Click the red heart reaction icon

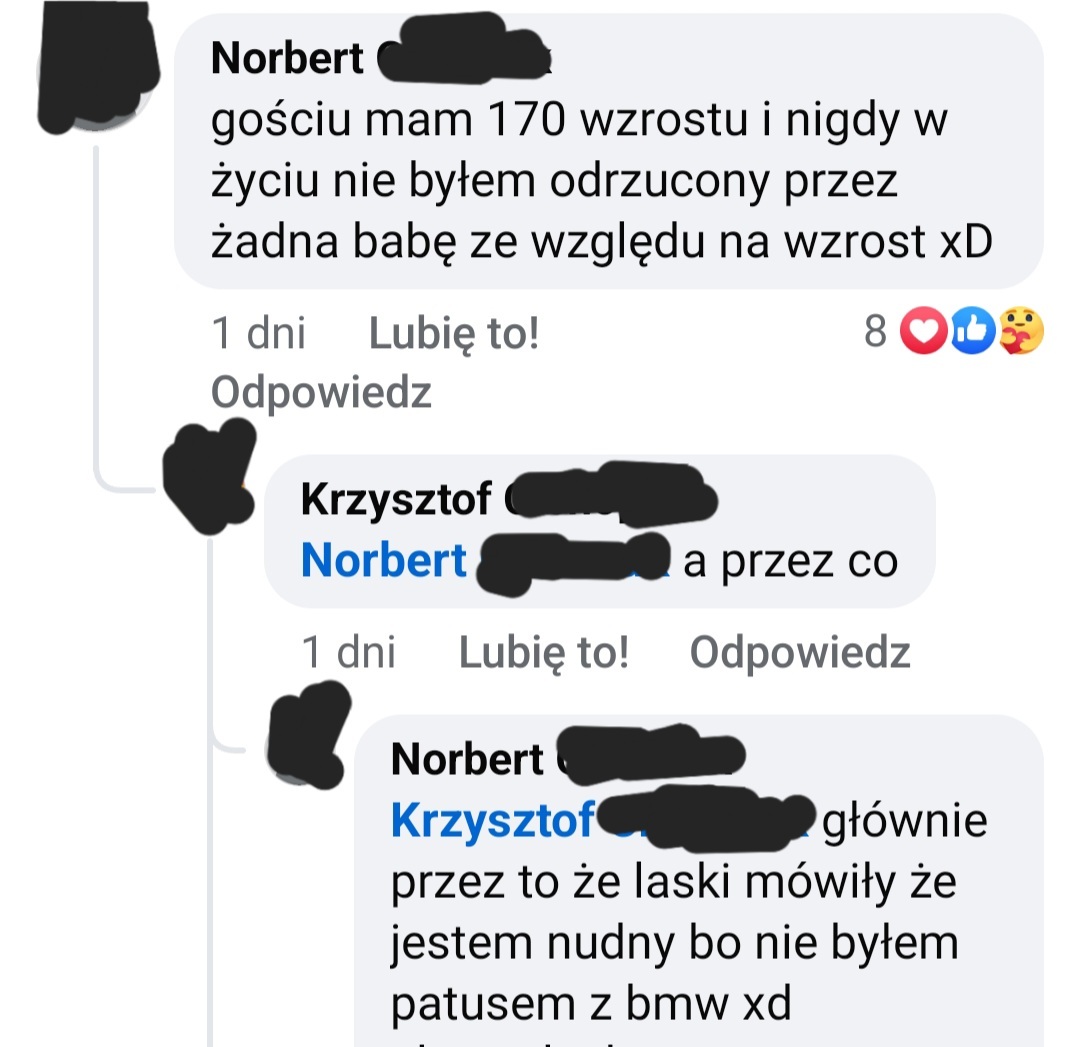point(923,331)
